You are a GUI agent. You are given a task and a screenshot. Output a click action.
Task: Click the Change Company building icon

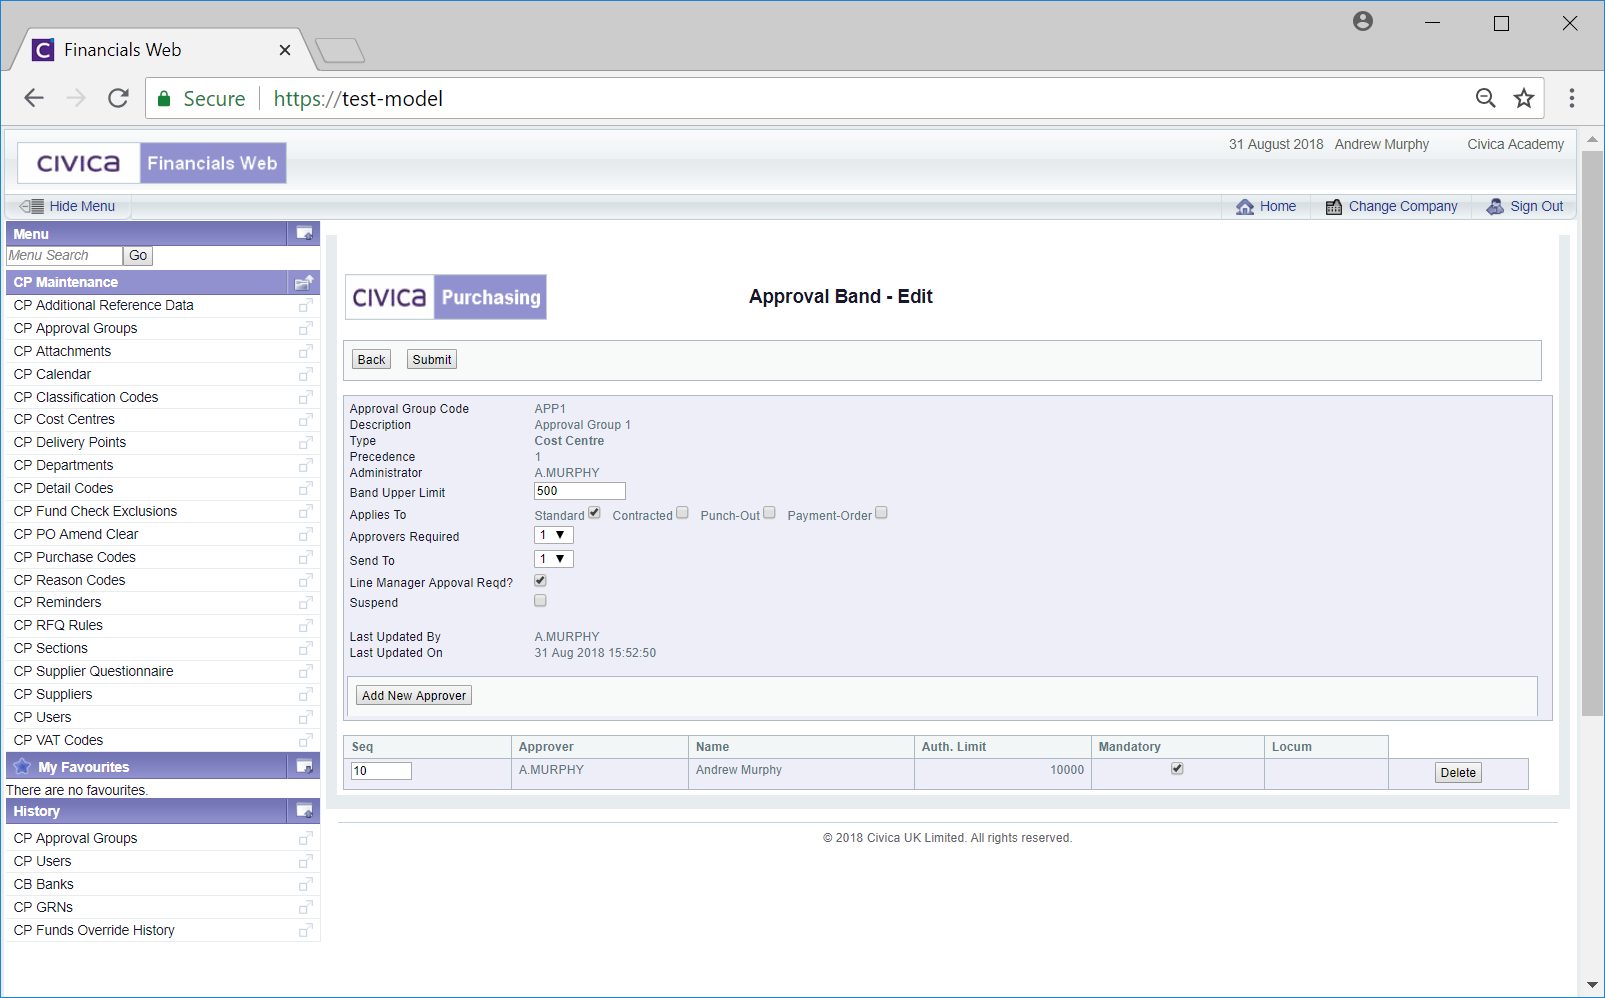click(1334, 207)
